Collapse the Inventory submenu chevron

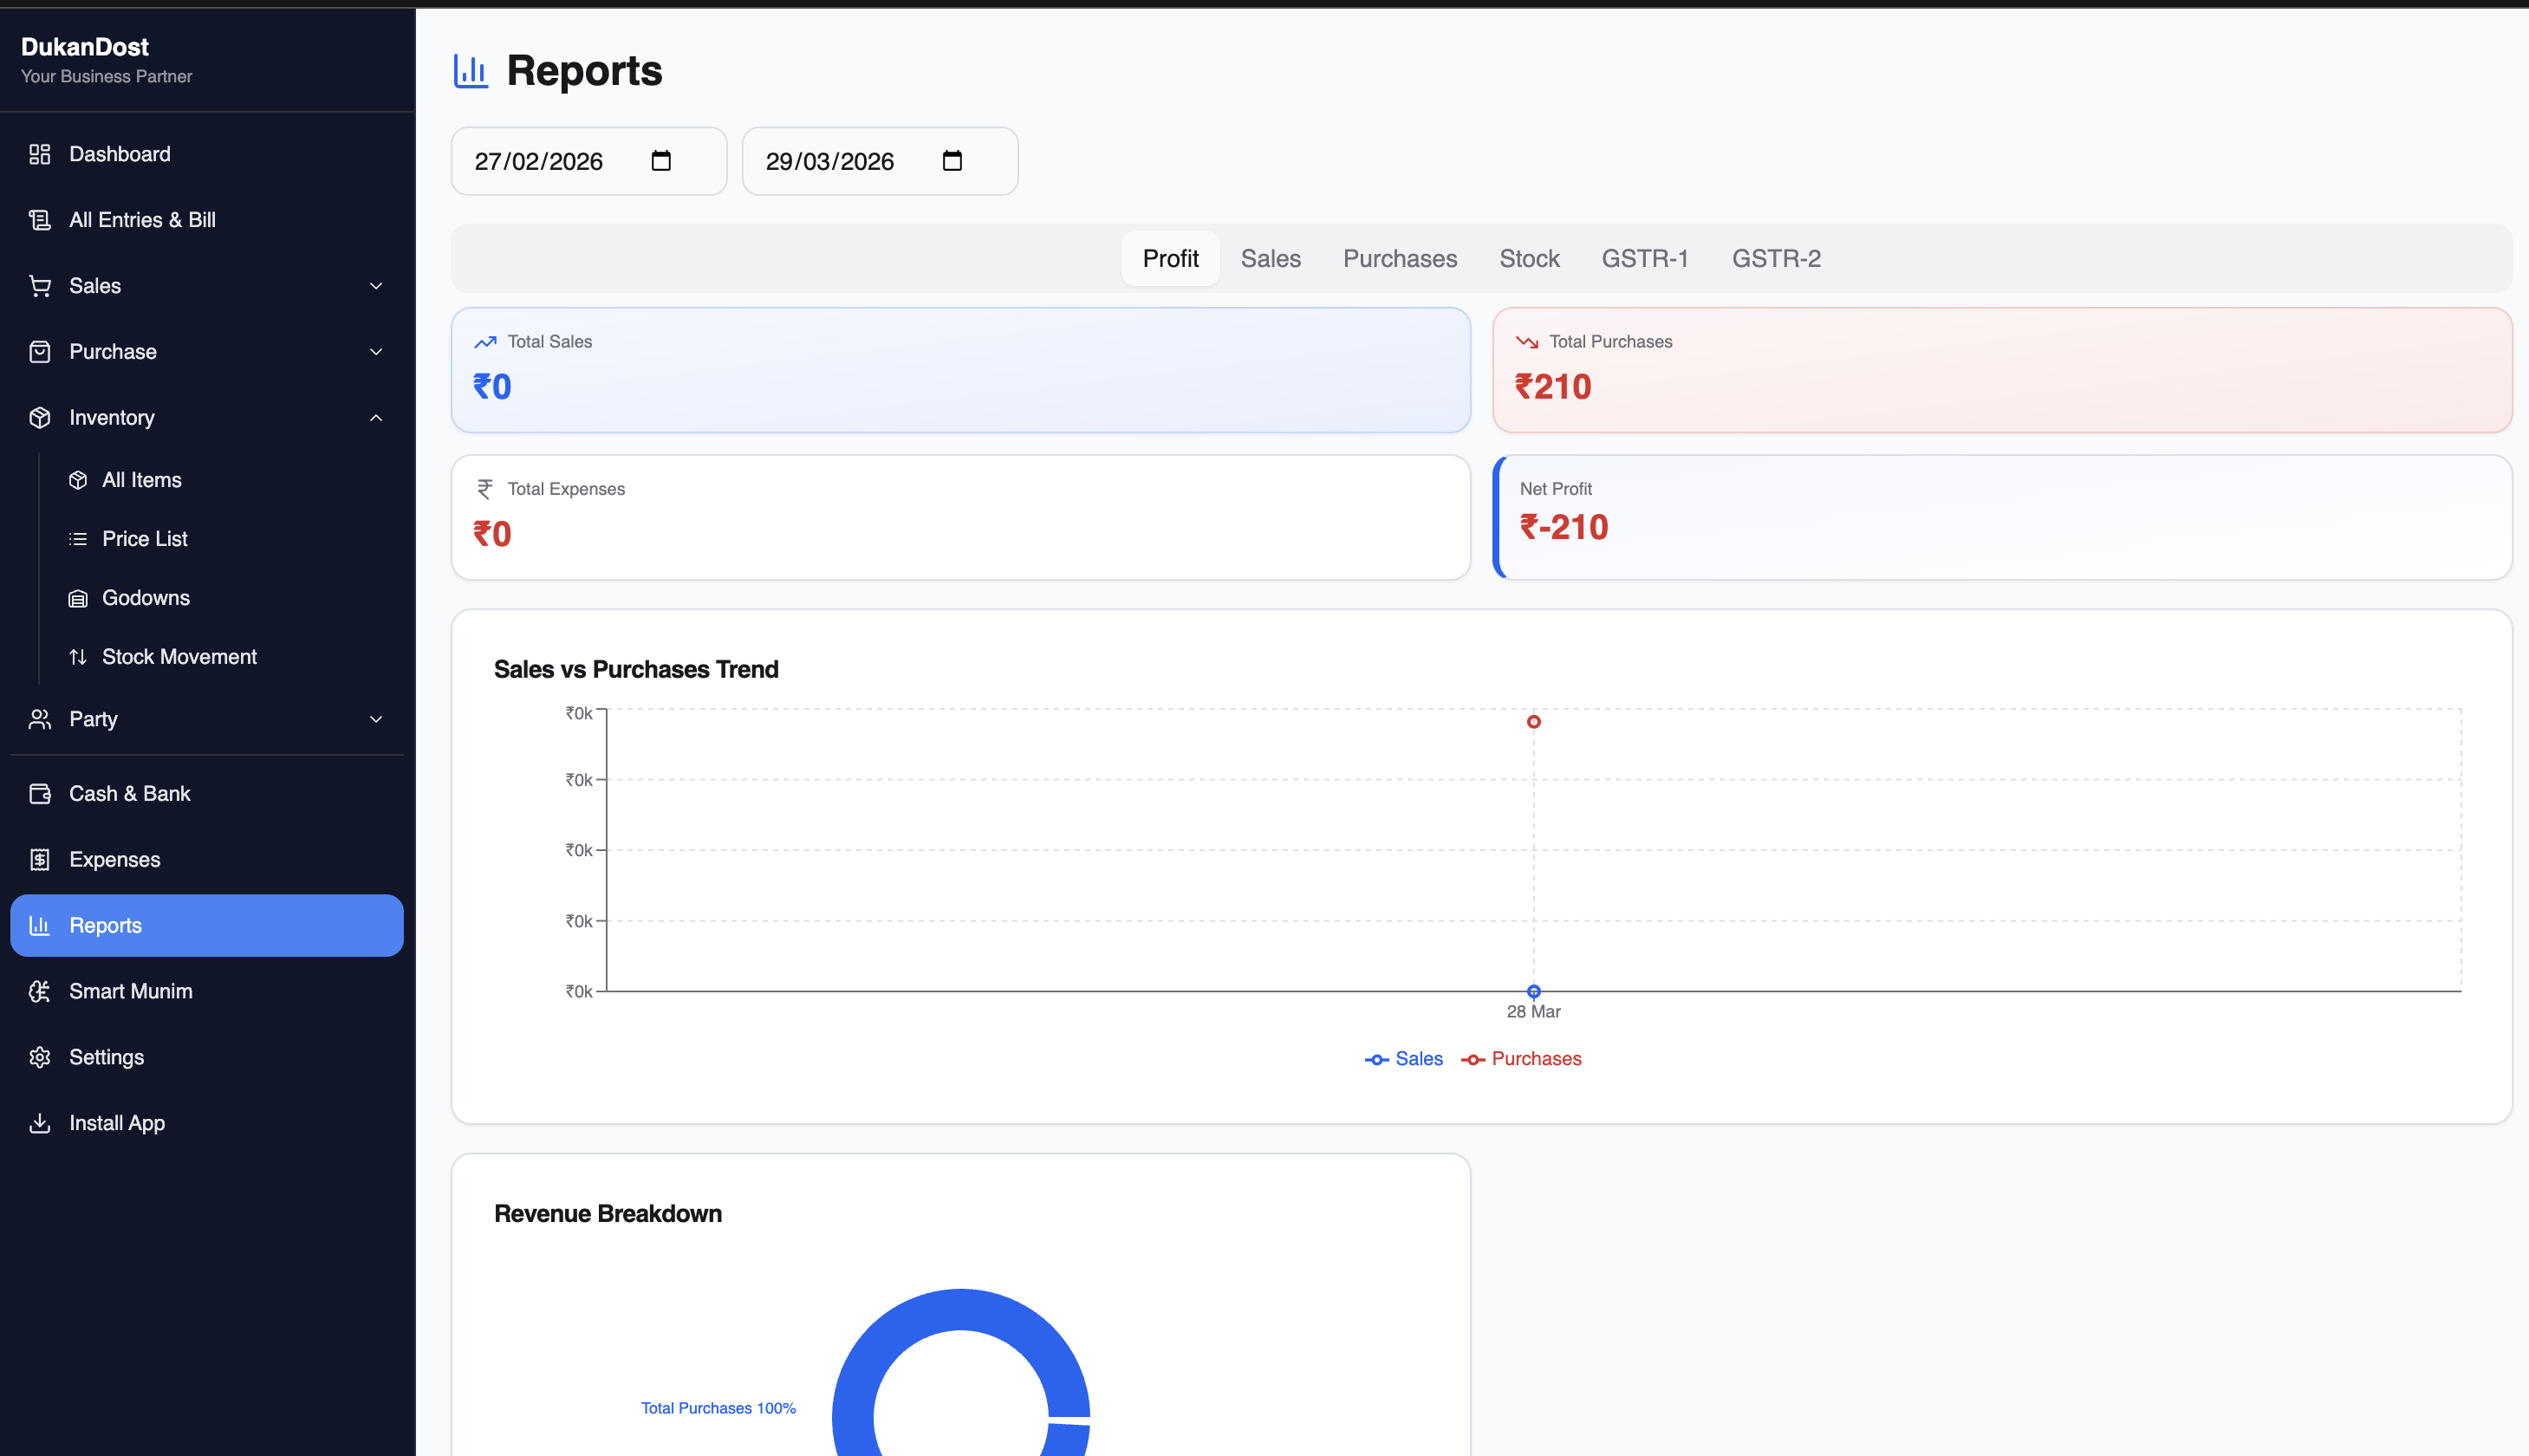pos(376,418)
